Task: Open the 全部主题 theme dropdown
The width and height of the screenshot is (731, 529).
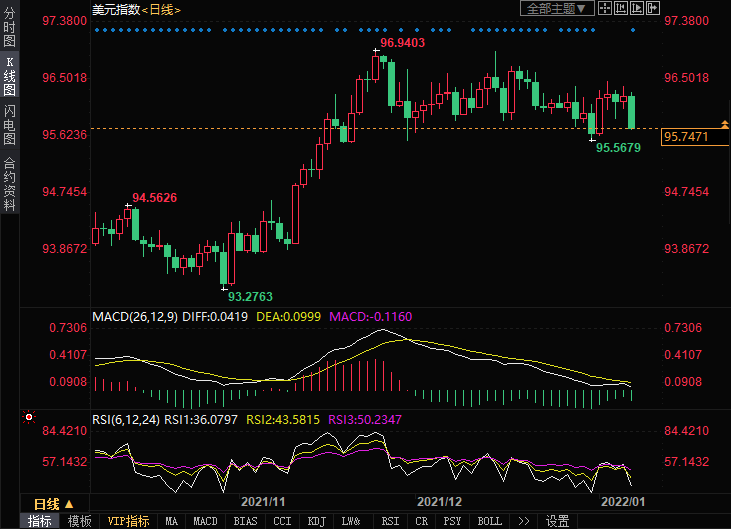Action: coord(557,9)
